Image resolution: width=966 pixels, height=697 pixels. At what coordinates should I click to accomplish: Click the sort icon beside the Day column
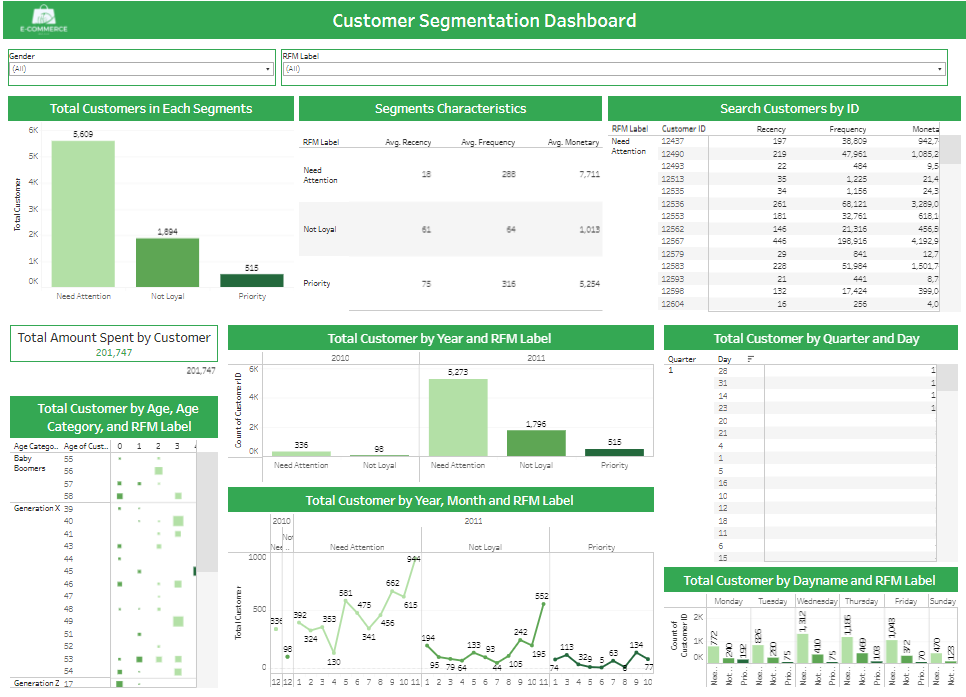tap(749, 359)
